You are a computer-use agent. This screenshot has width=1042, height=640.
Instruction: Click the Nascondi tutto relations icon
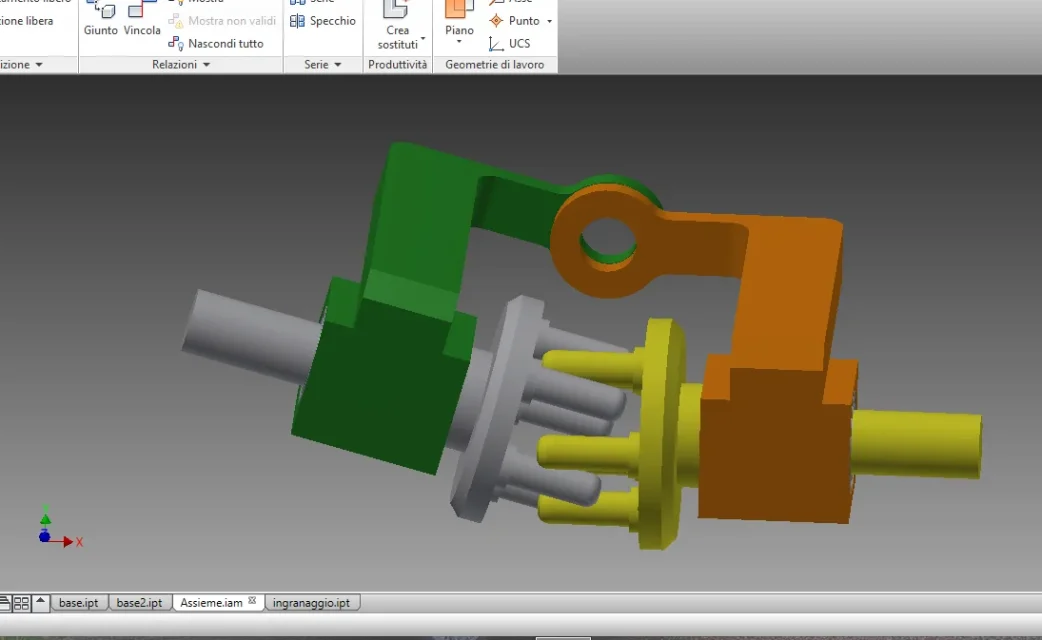(x=175, y=43)
